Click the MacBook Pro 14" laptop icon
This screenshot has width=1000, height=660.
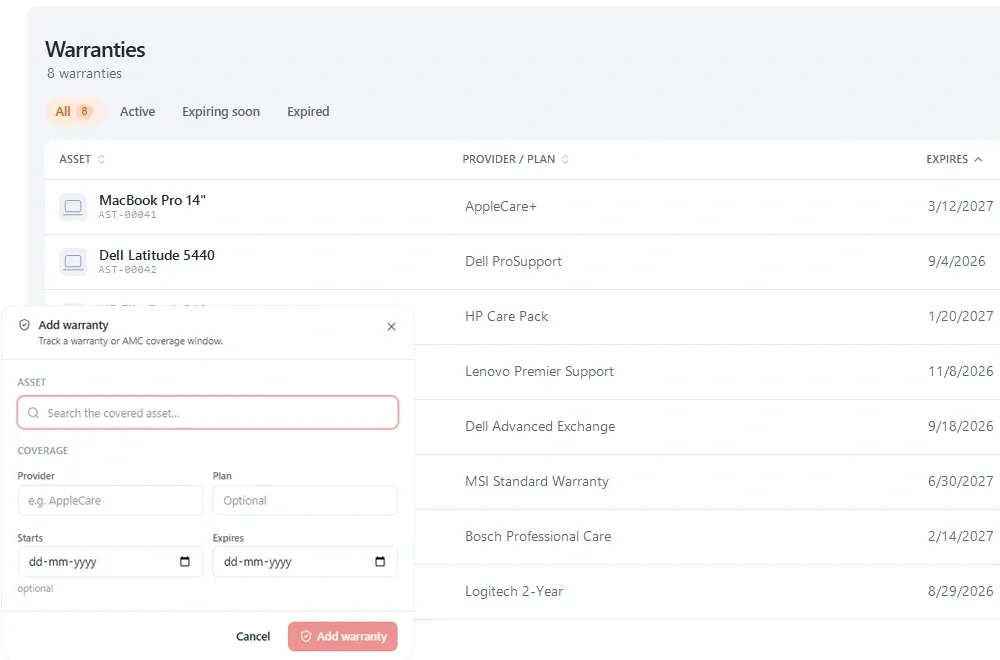(73, 207)
